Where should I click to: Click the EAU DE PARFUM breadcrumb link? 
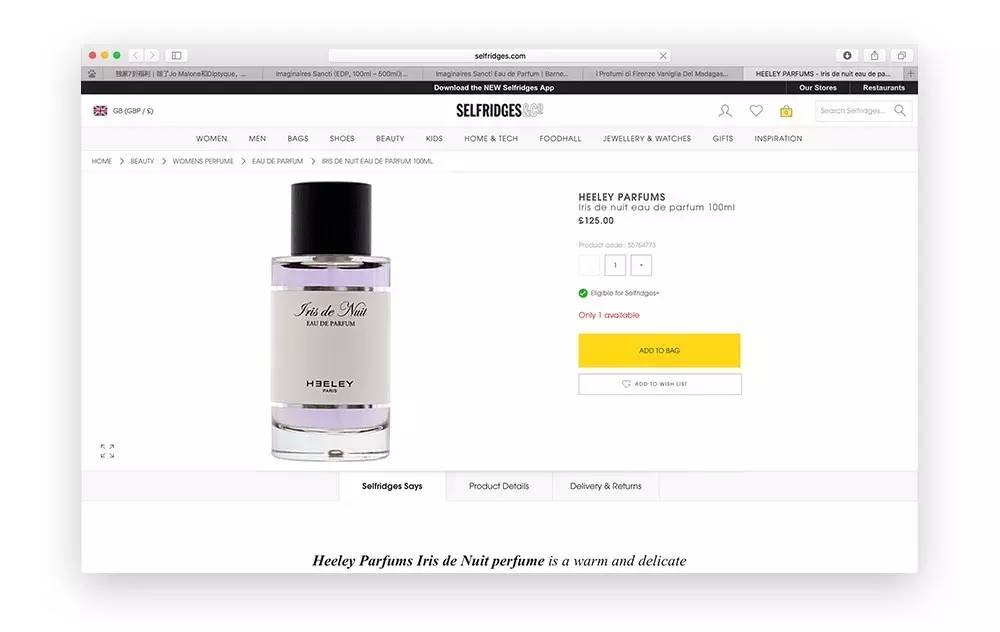277,161
